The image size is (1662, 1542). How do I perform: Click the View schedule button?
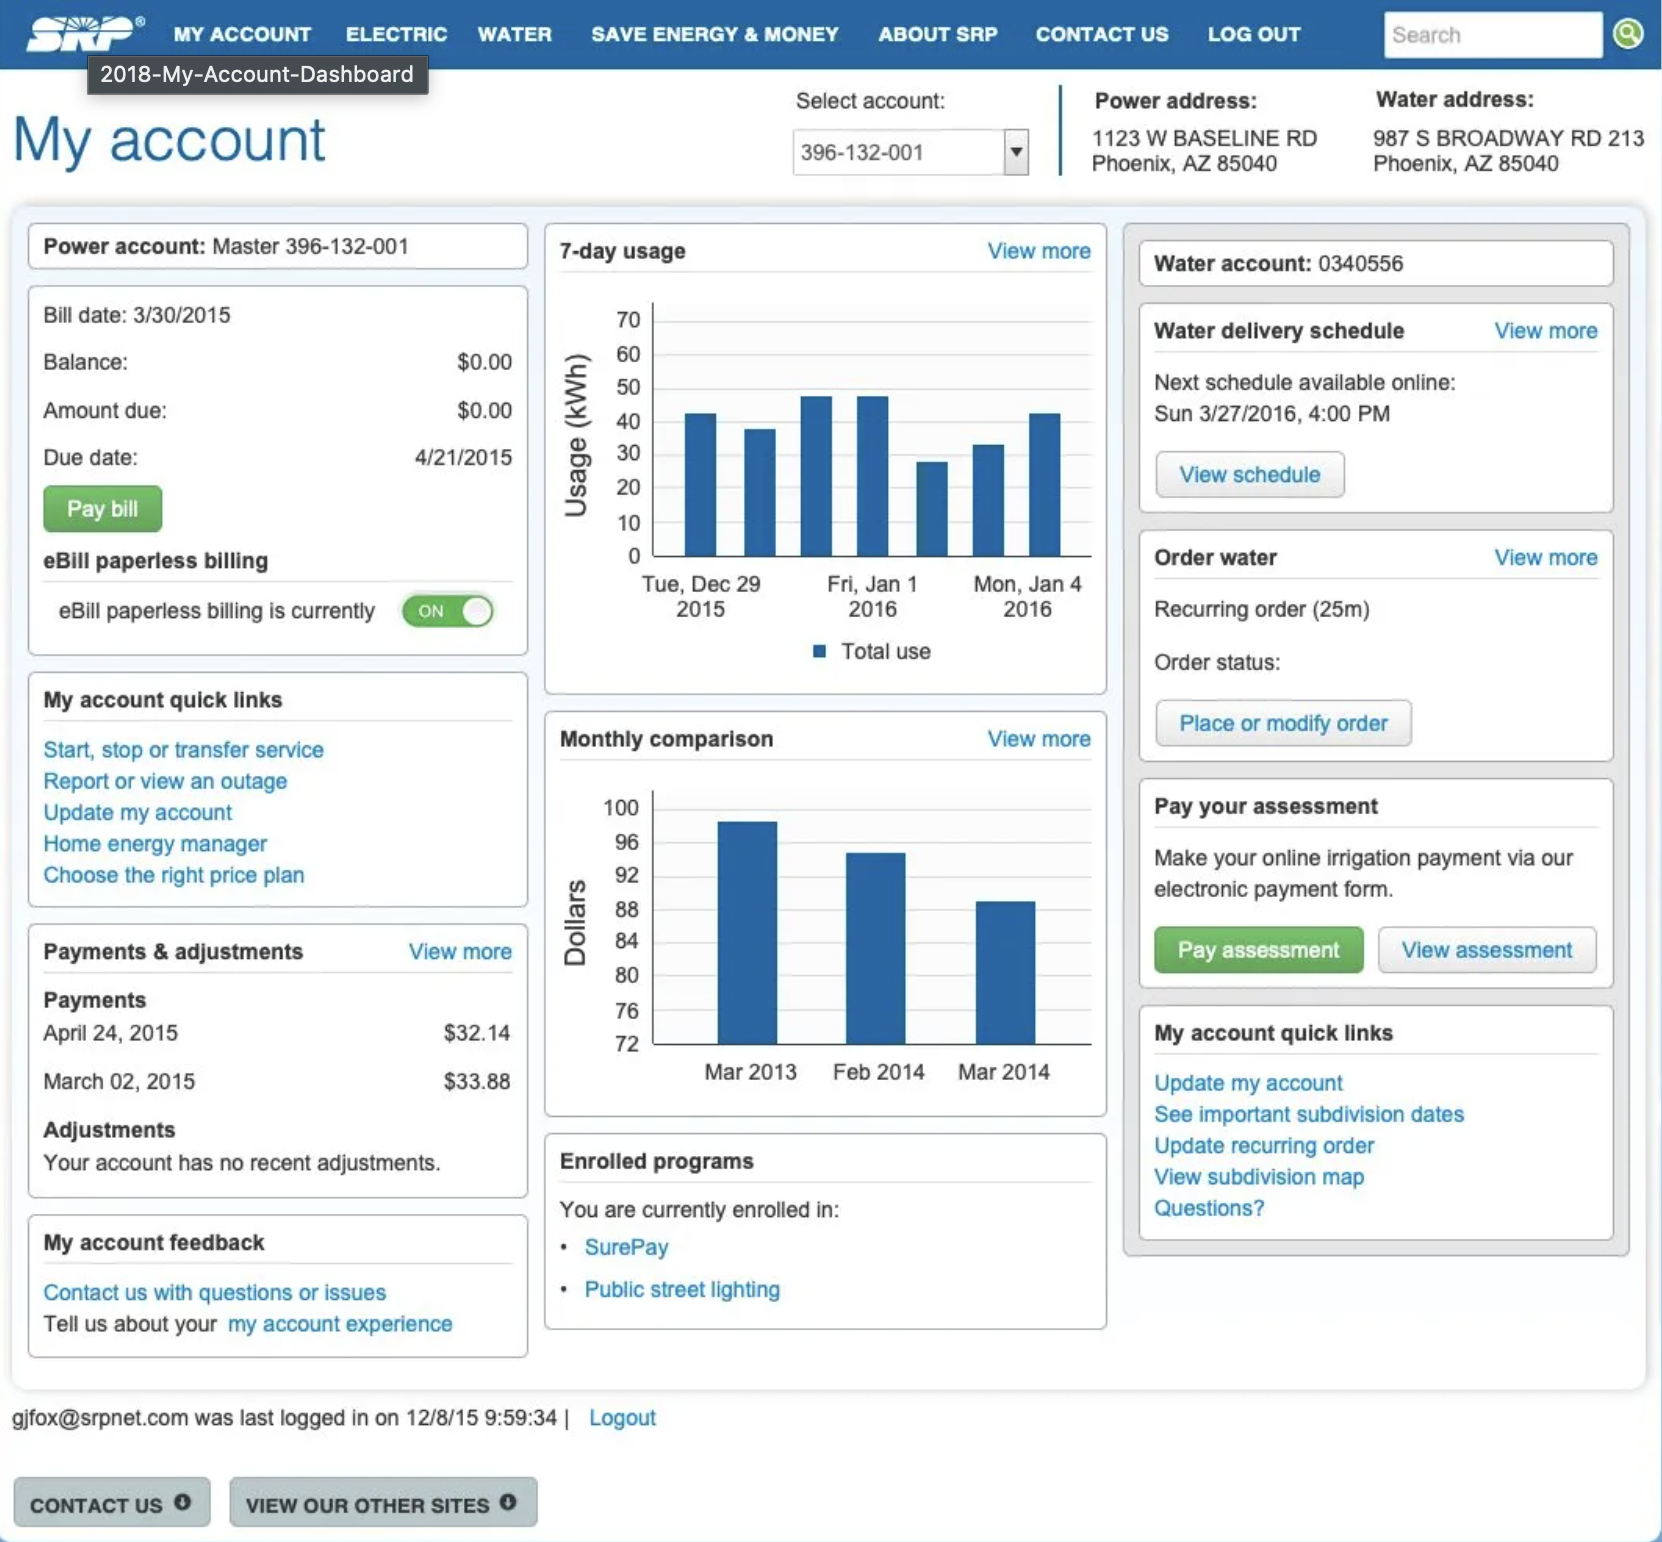[x=1249, y=475]
